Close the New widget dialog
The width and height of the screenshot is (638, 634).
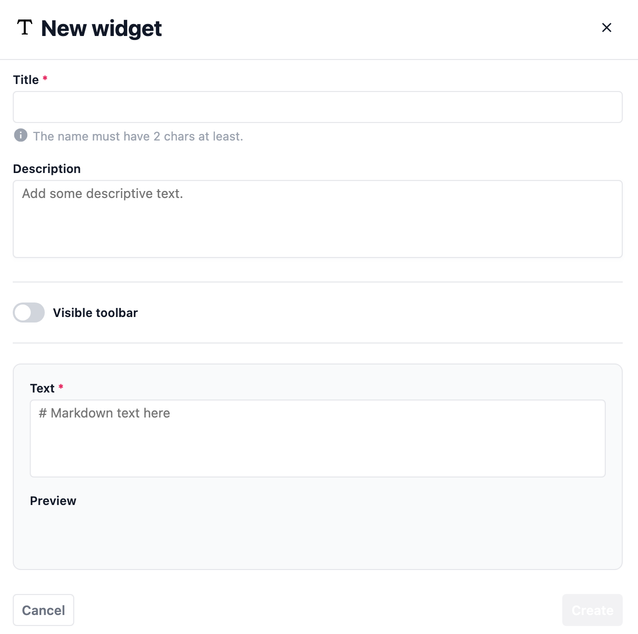click(606, 28)
